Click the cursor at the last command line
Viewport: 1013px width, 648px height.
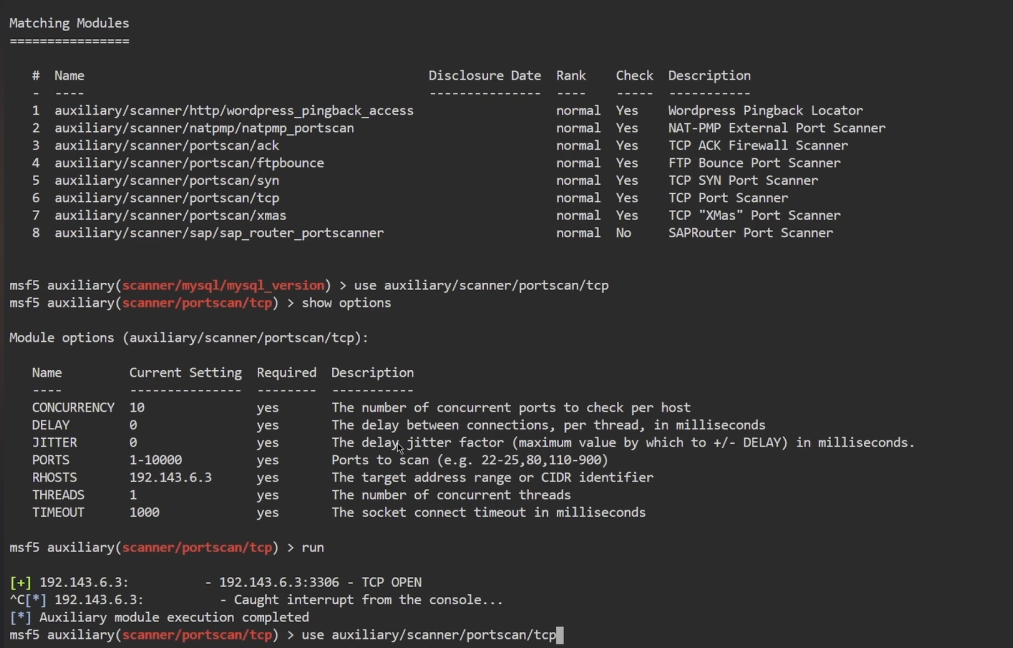point(560,635)
